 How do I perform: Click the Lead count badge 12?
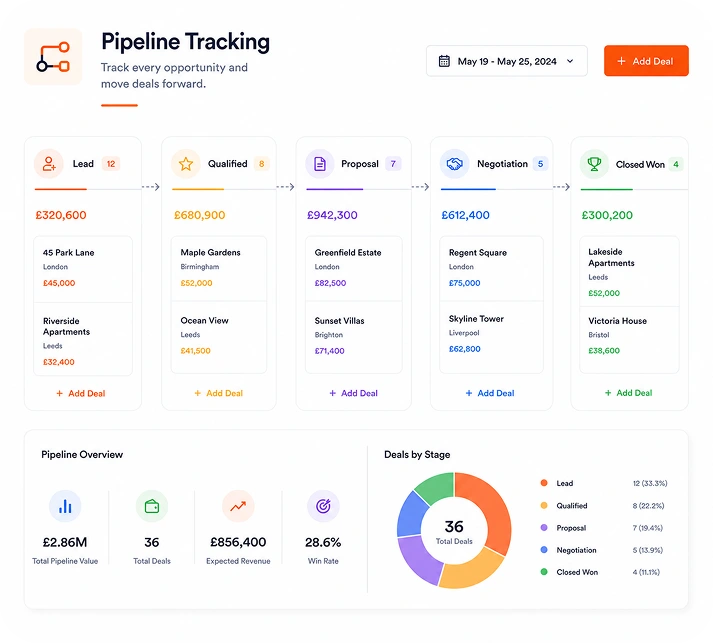111,164
